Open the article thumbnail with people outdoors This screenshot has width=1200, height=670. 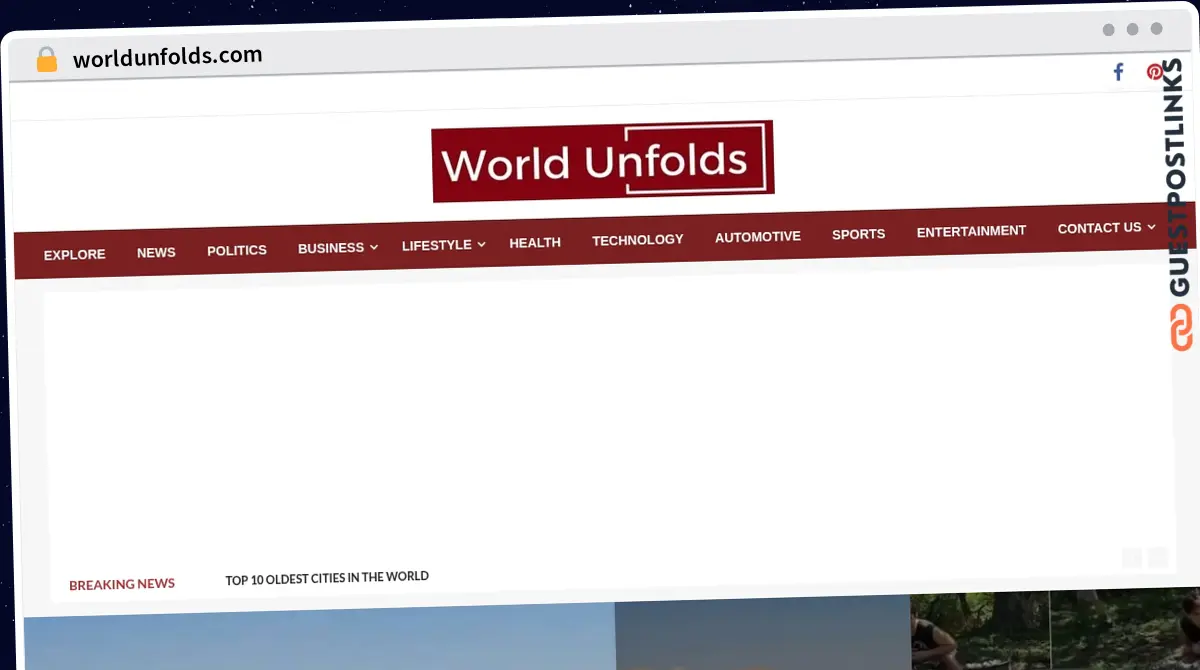pos(1055,630)
